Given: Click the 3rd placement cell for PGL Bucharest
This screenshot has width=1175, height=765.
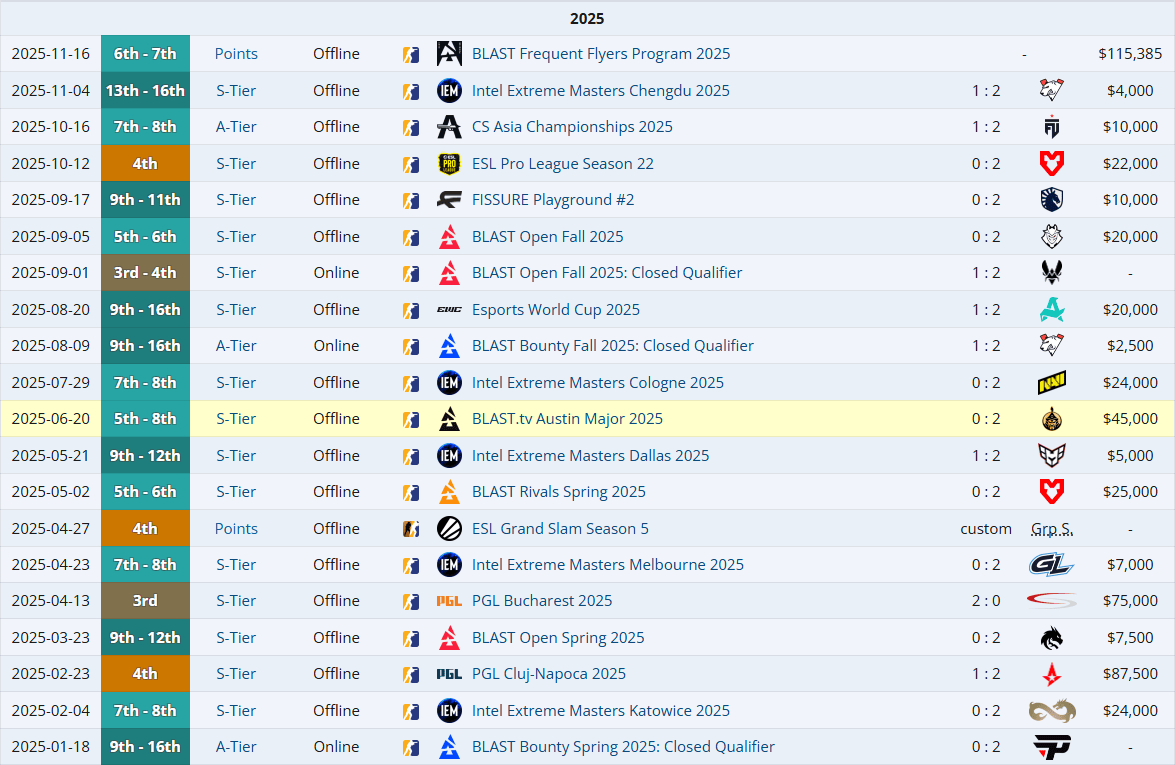Looking at the screenshot, I should [145, 601].
